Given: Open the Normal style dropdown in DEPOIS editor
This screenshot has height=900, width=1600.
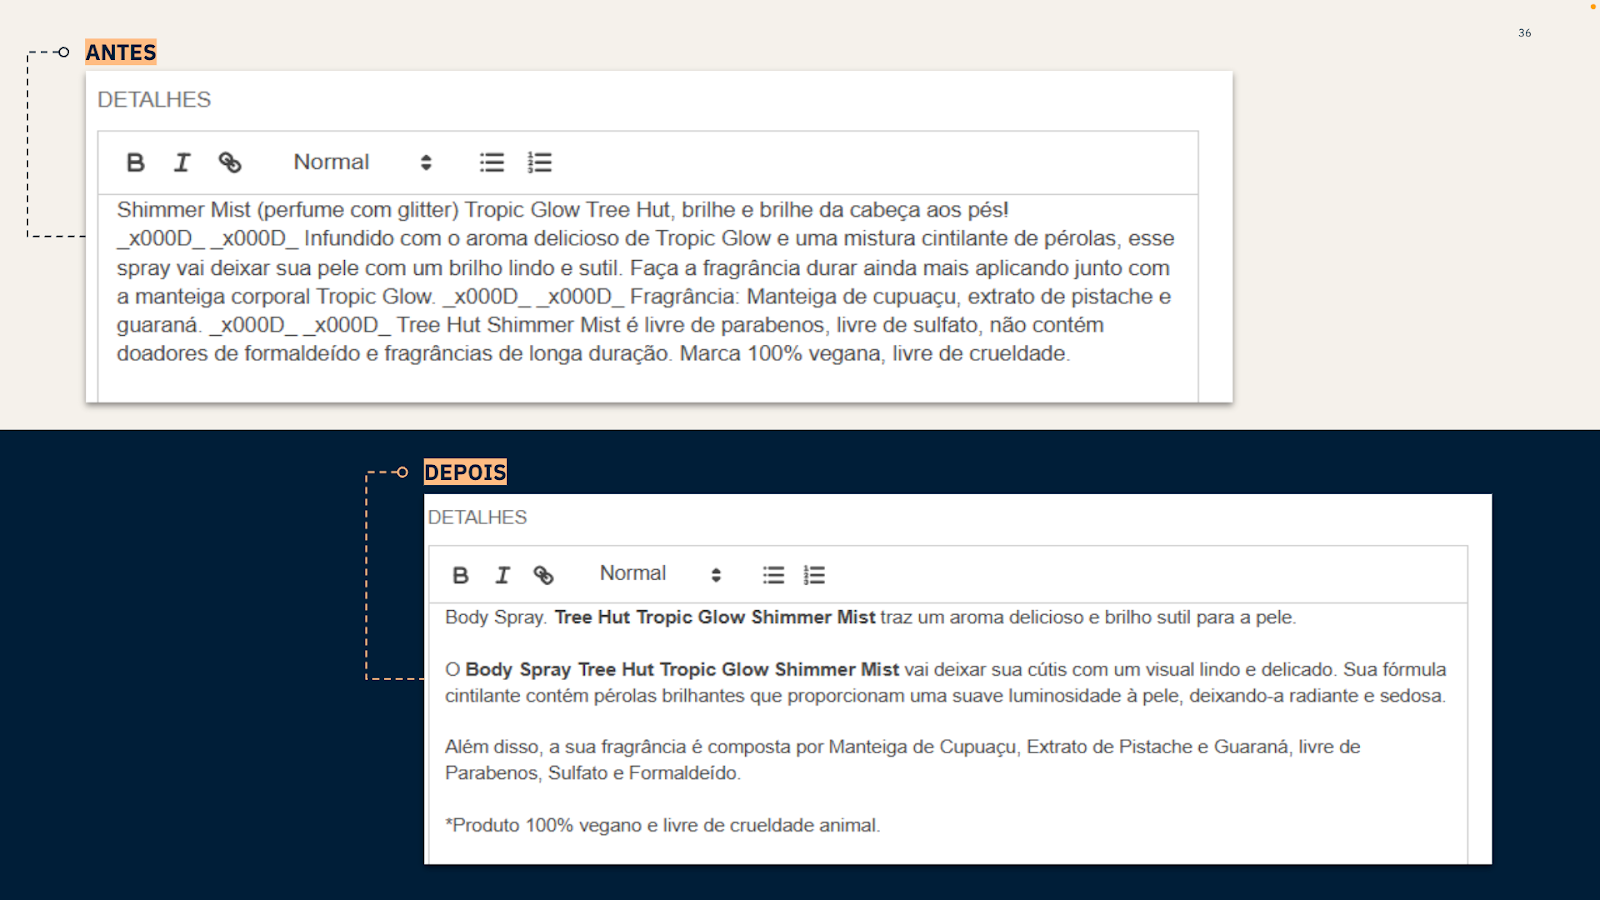Looking at the screenshot, I should tap(660, 574).
